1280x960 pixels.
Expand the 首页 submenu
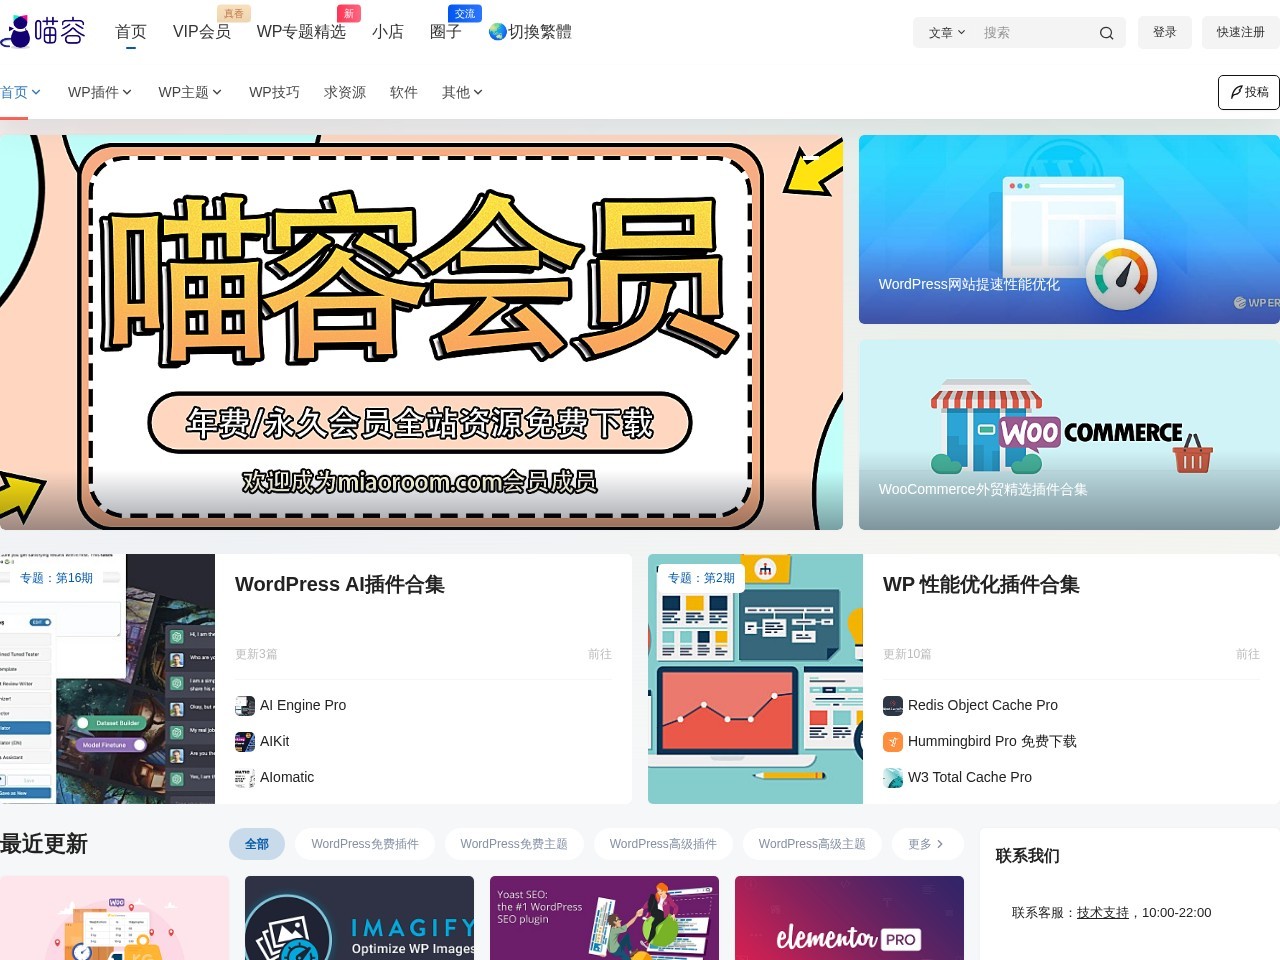click(x=37, y=92)
